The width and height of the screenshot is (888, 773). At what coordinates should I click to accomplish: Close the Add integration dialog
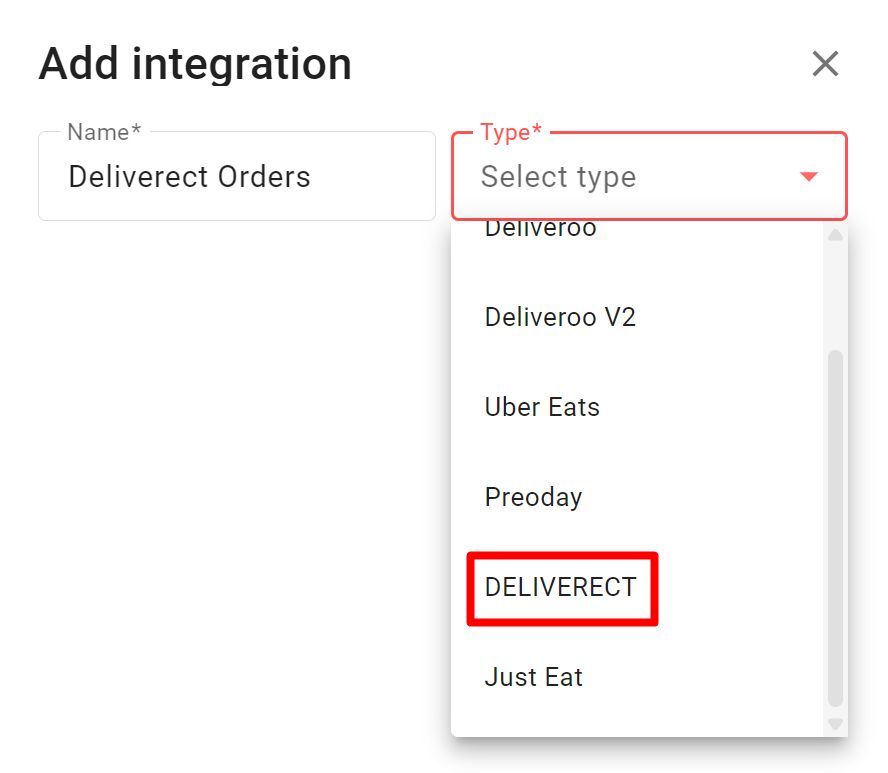[825, 64]
